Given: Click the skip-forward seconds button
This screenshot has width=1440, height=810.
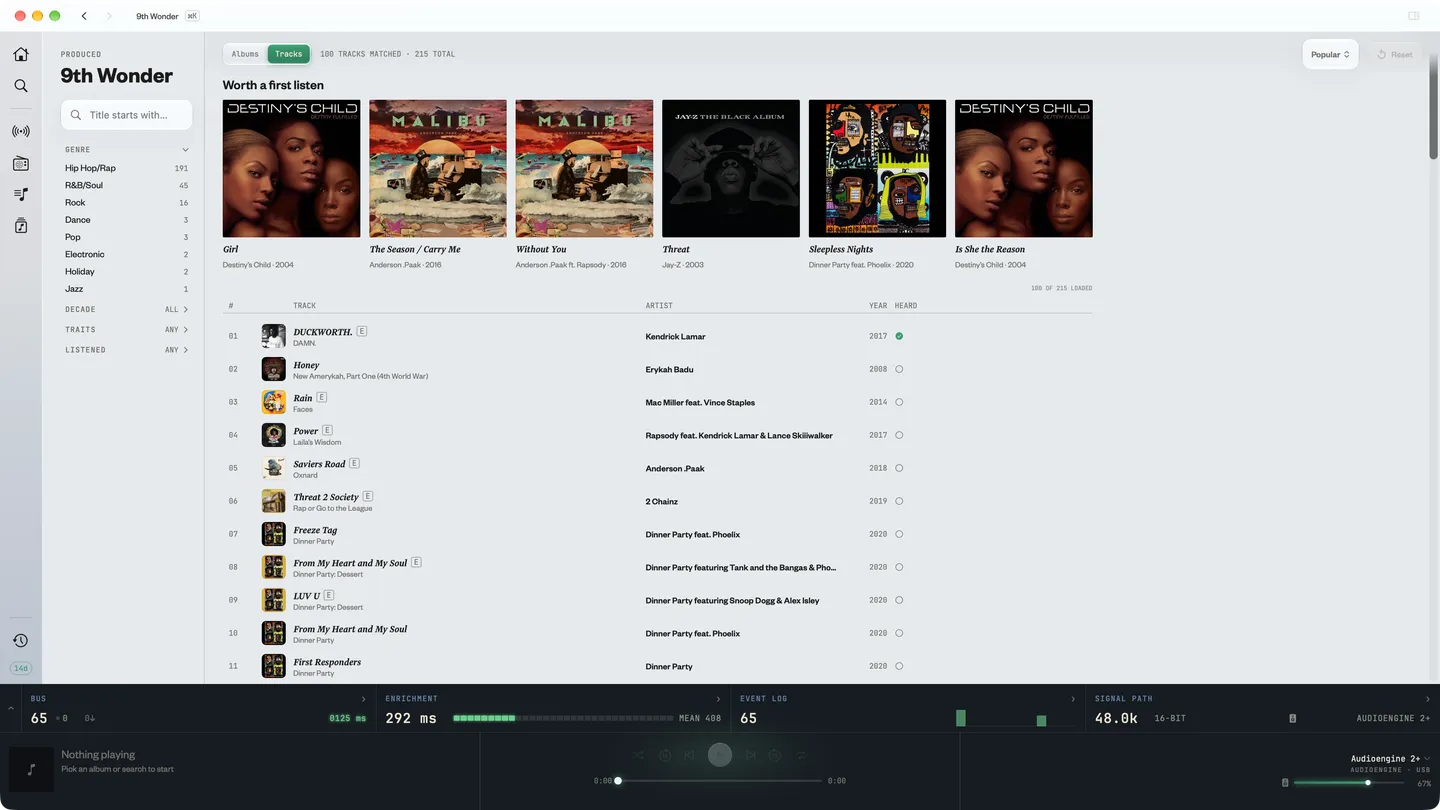Looking at the screenshot, I should (775, 755).
